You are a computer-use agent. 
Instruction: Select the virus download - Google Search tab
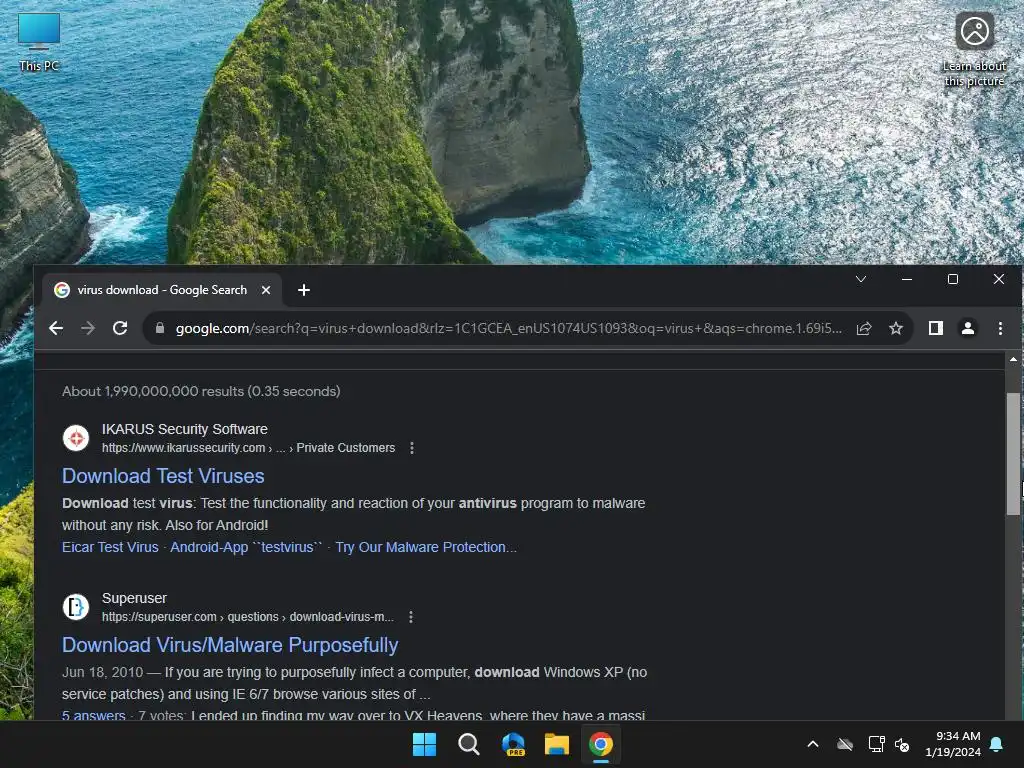coord(162,290)
